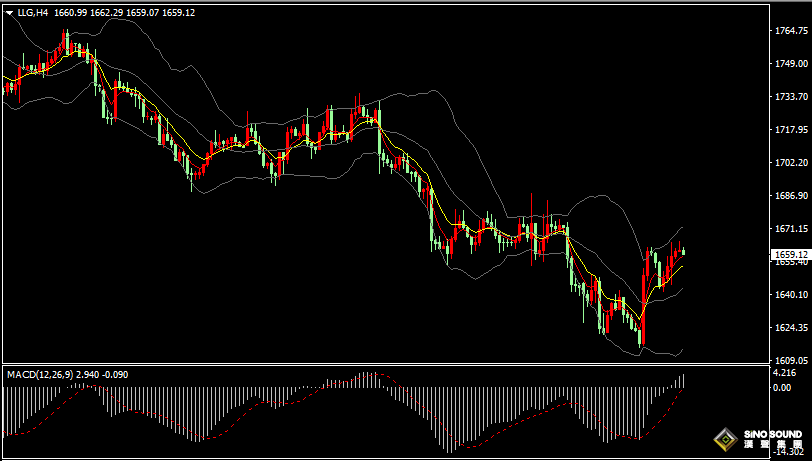This screenshot has height=461, width=812.
Task: Click the 1717.95 price axis label
Action: click(x=791, y=129)
